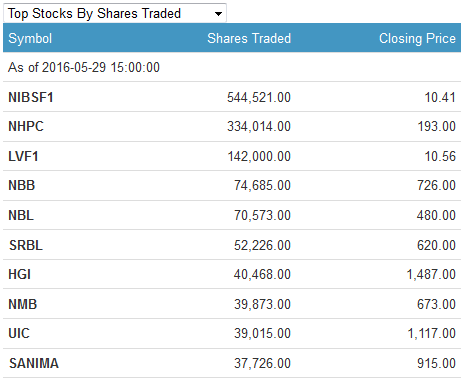Click the NBL symbol link

[x=21, y=215]
